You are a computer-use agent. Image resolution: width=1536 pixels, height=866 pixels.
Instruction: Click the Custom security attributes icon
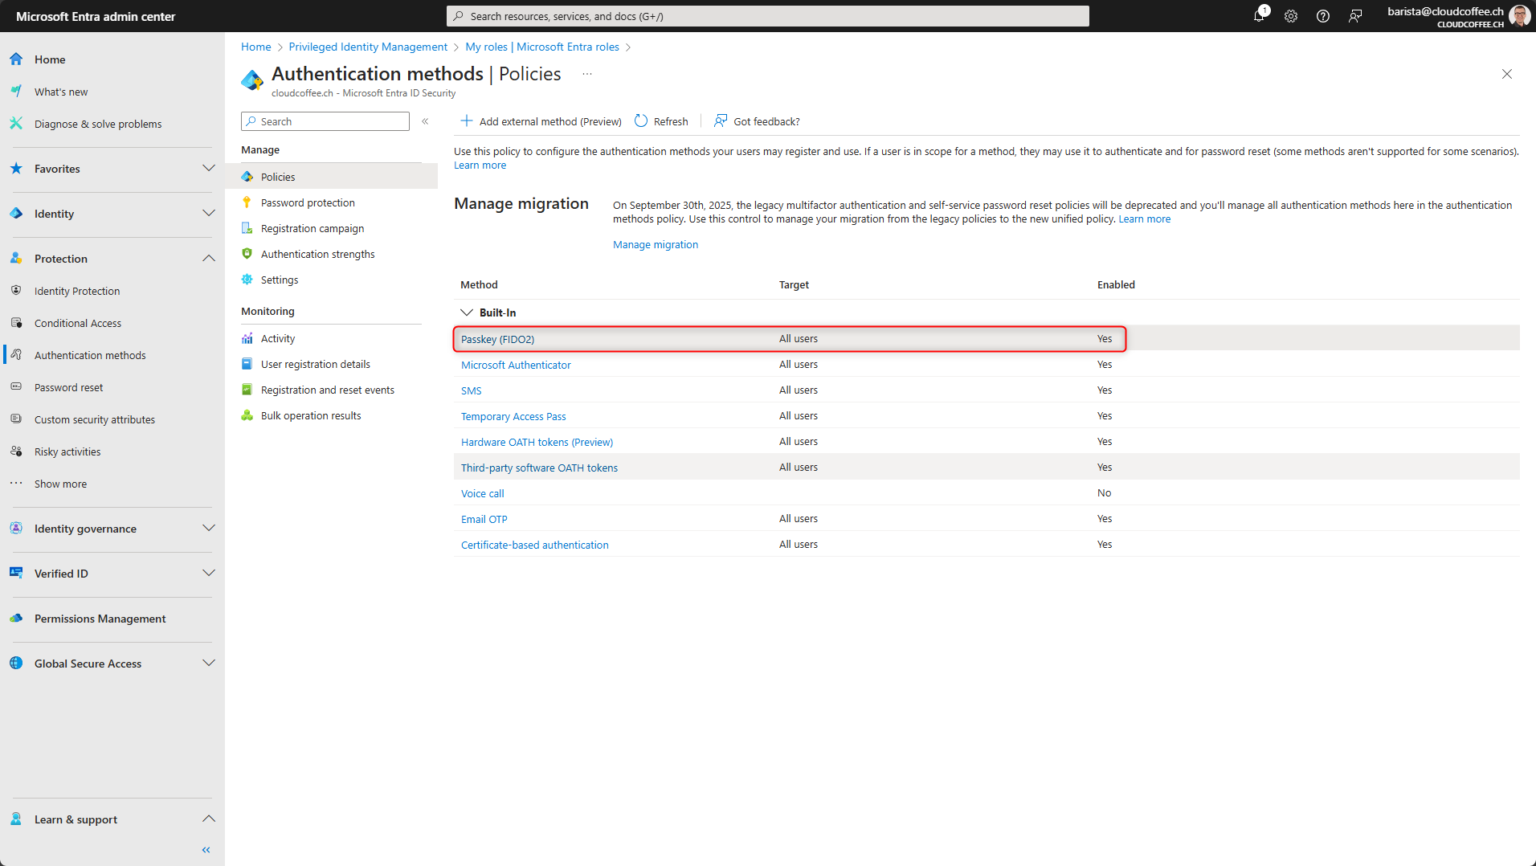(16, 419)
